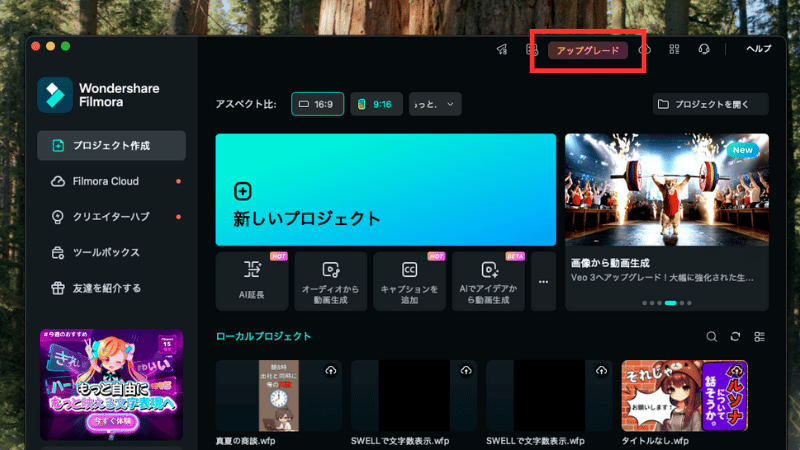Select the 9:16 aspect ratio
This screenshot has width=800, height=450.
pyautogui.click(x=376, y=104)
